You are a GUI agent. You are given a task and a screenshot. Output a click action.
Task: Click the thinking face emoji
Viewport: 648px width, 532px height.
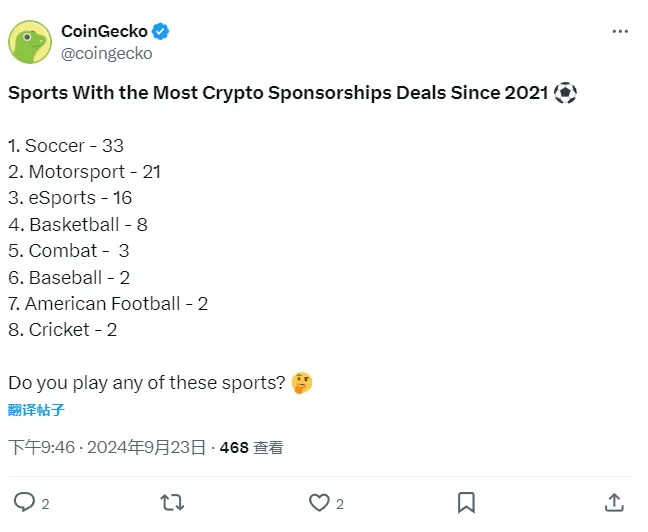pos(301,382)
